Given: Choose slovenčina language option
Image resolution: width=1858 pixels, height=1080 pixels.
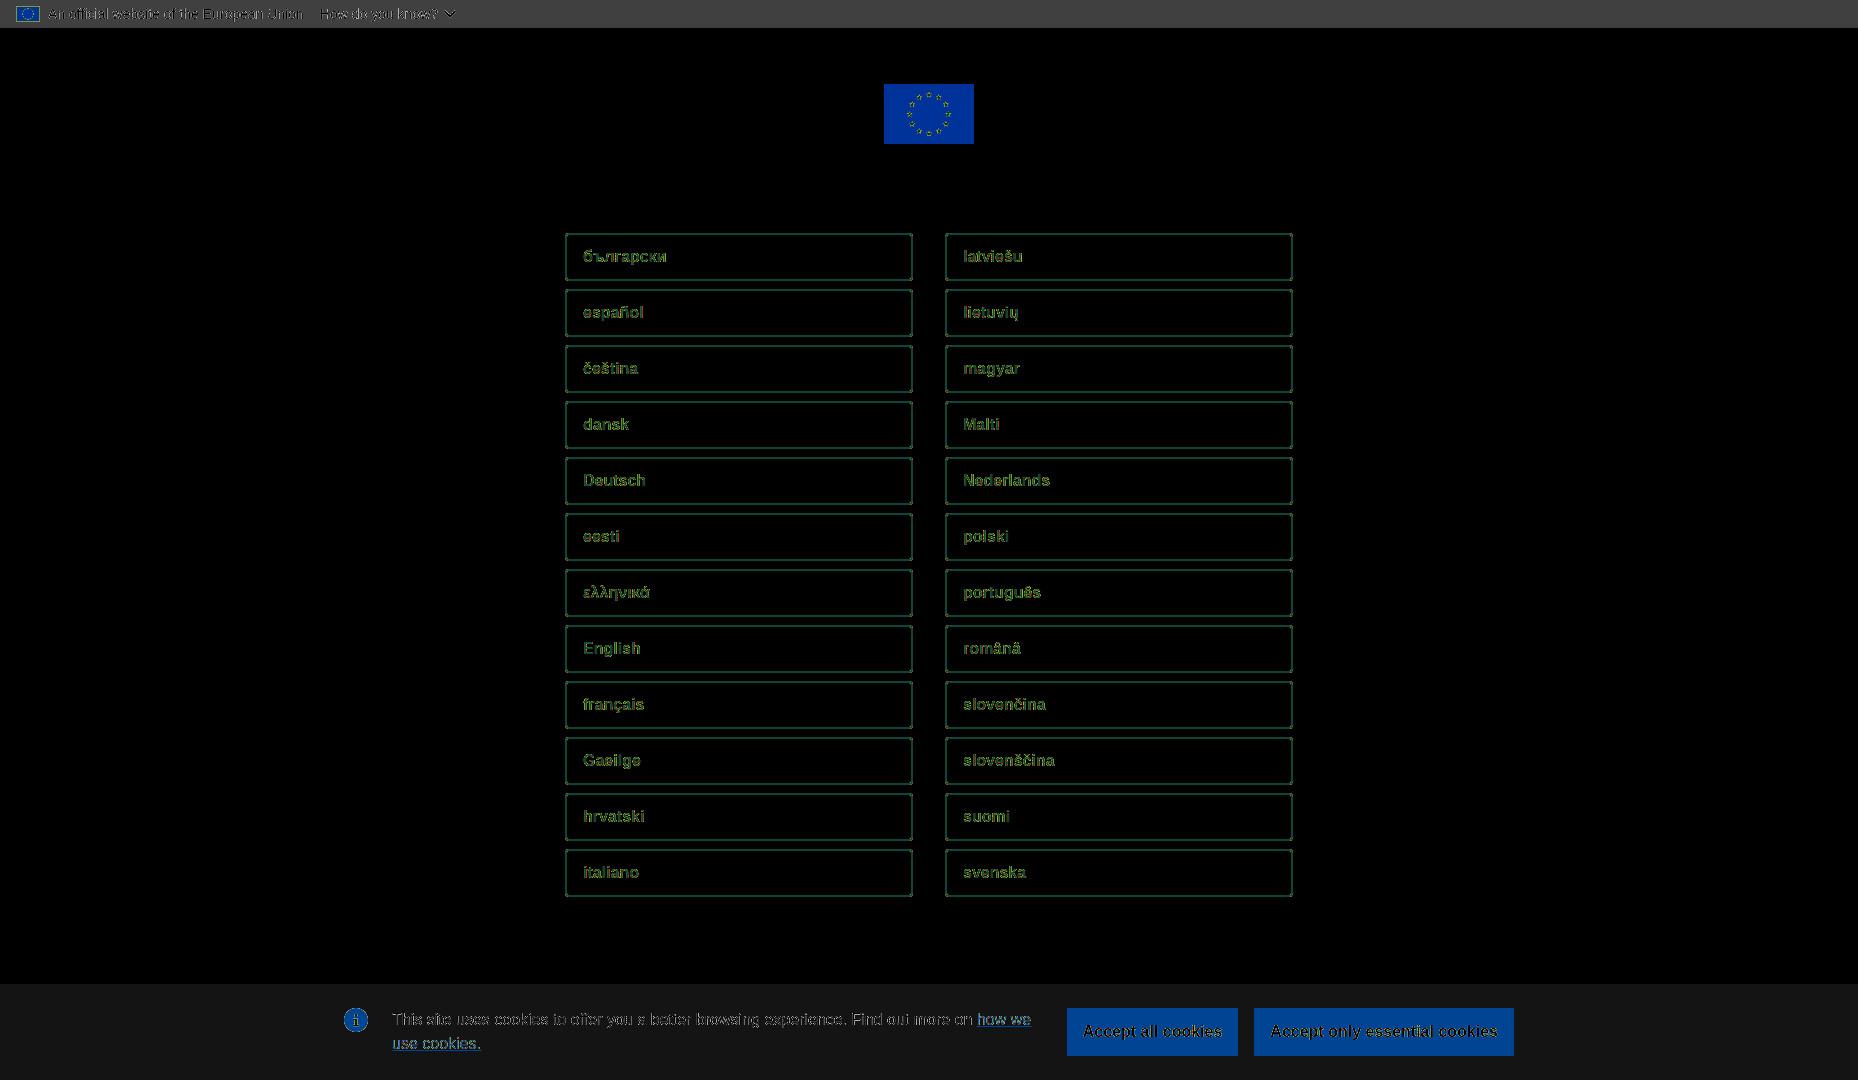Looking at the screenshot, I should point(1119,705).
